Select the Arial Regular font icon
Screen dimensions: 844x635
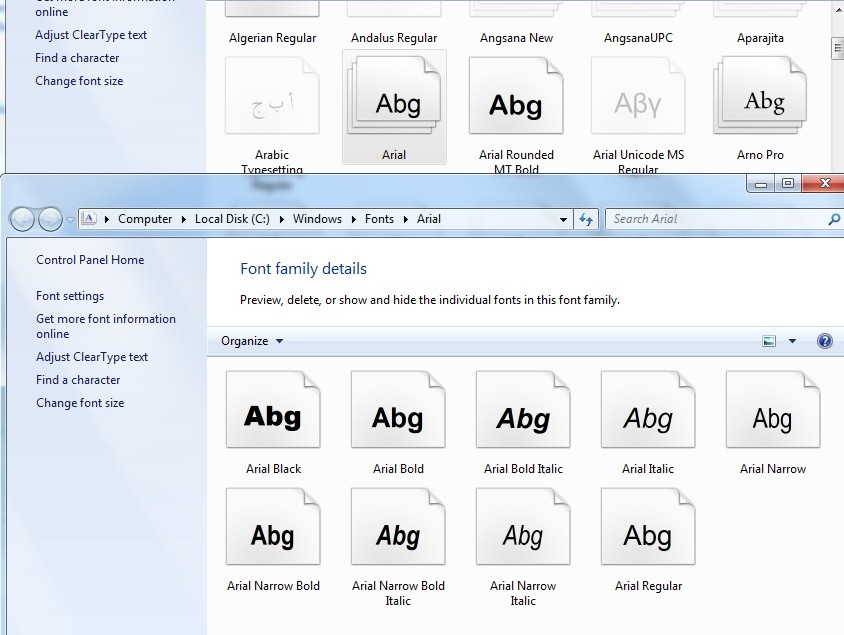(648, 527)
